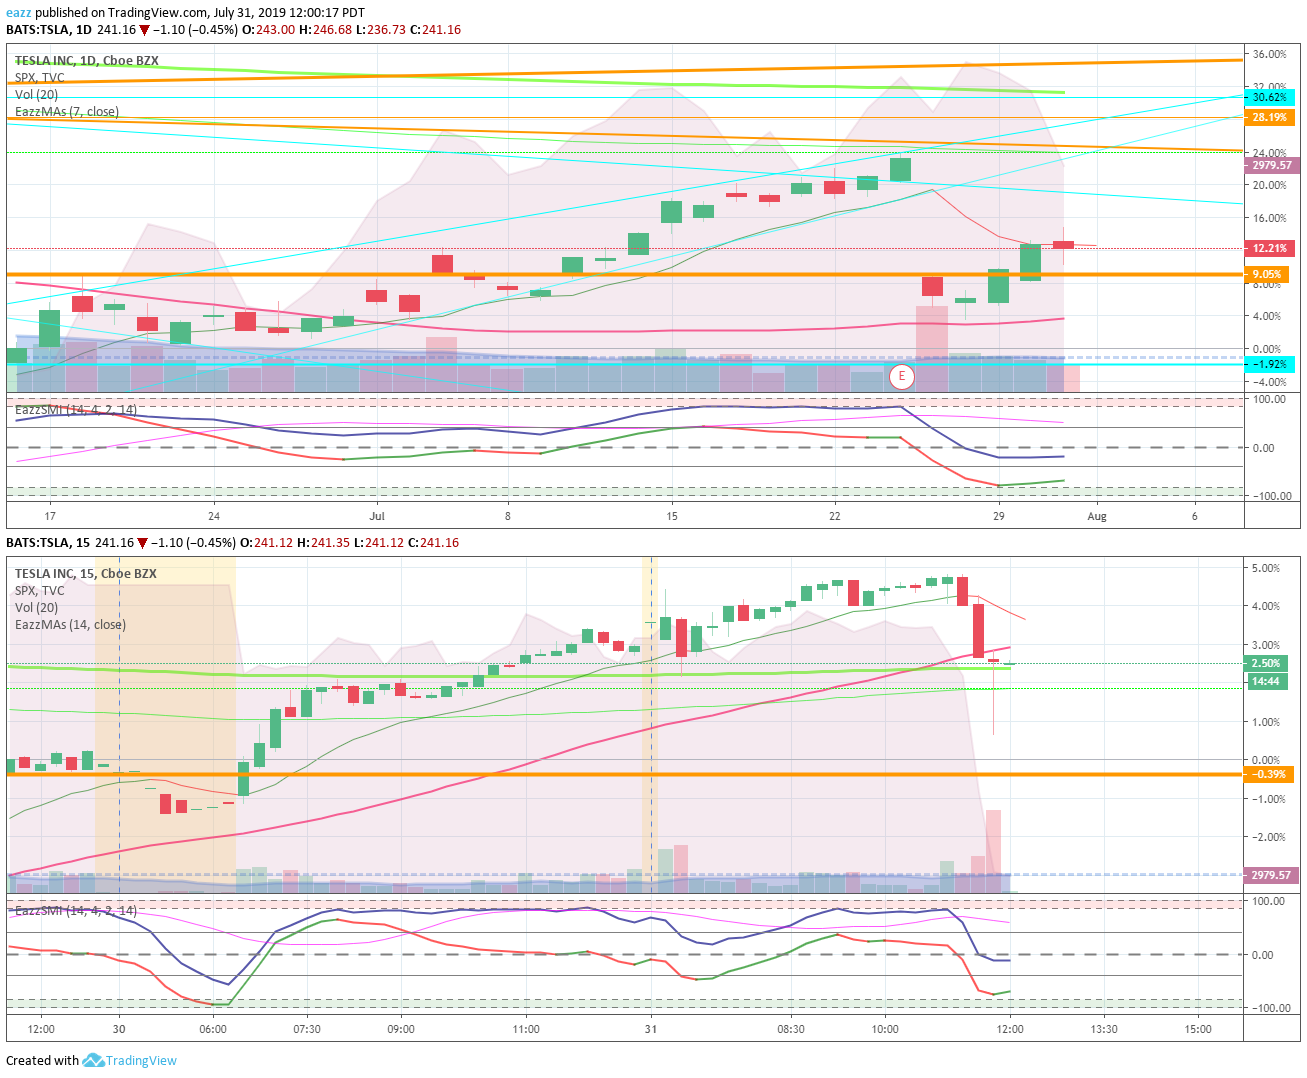Select the 12.21% red price label
1307x1078 pixels.
1270,248
